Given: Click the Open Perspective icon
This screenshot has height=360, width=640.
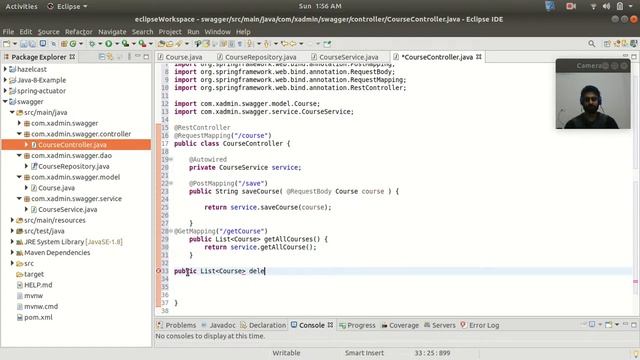Looking at the screenshot, I should point(607,44).
